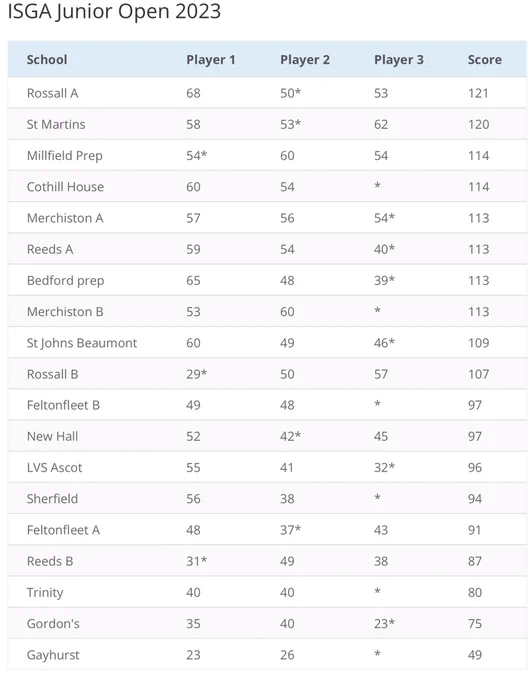
Task: Click the Player 3 column header
Action: click(x=398, y=59)
